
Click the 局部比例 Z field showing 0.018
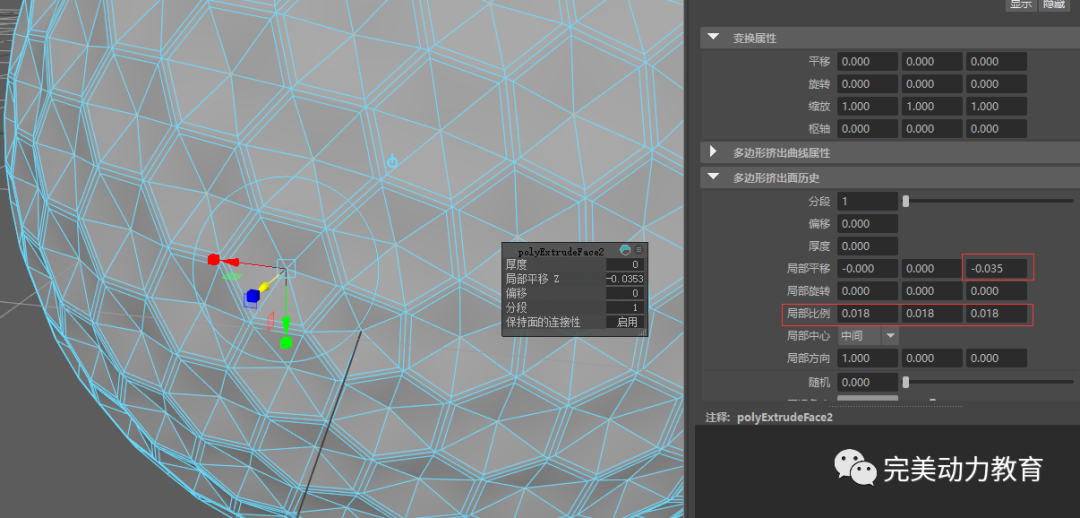coord(996,313)
